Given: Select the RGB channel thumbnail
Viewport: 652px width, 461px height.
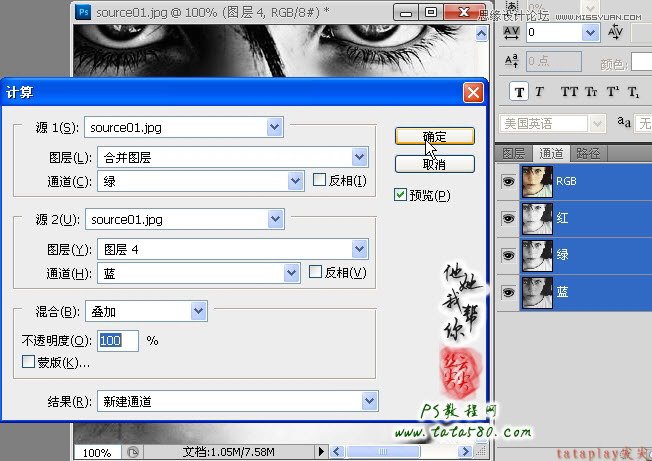Looking at the screenshot, I should 537,182.
